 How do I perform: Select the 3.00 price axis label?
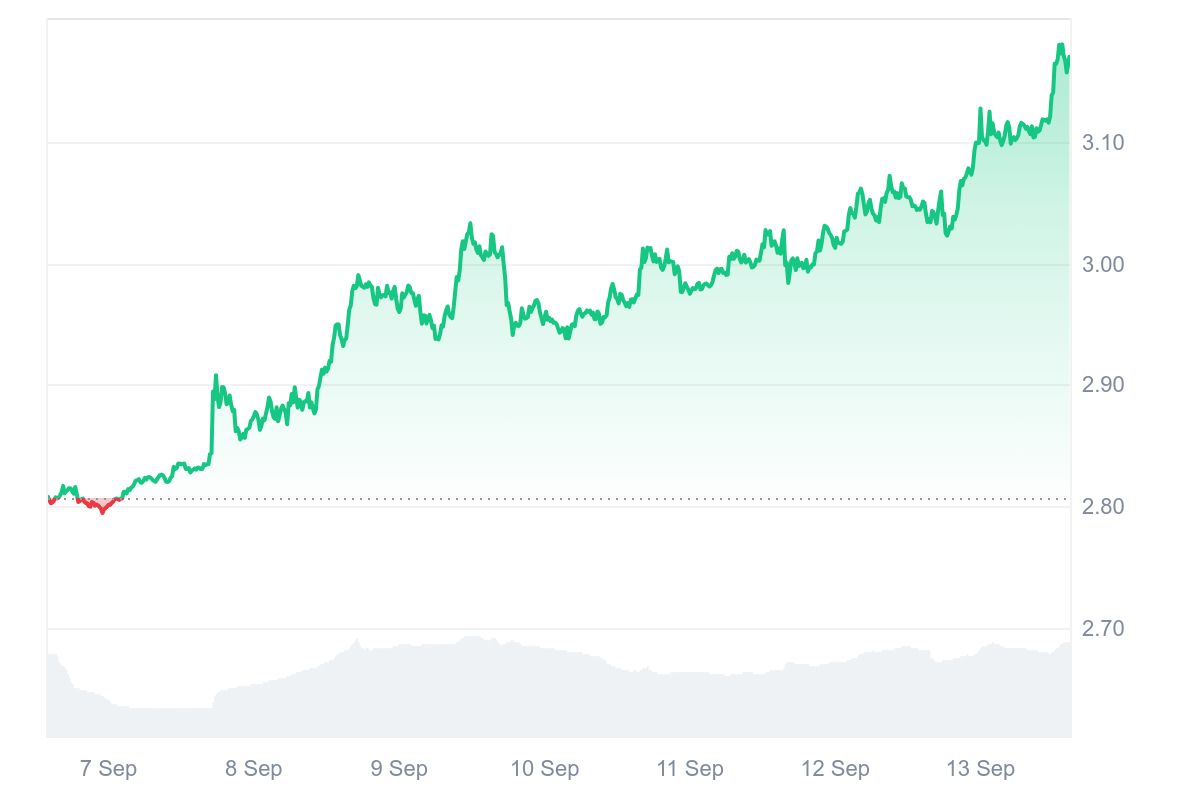(1103, 265)
